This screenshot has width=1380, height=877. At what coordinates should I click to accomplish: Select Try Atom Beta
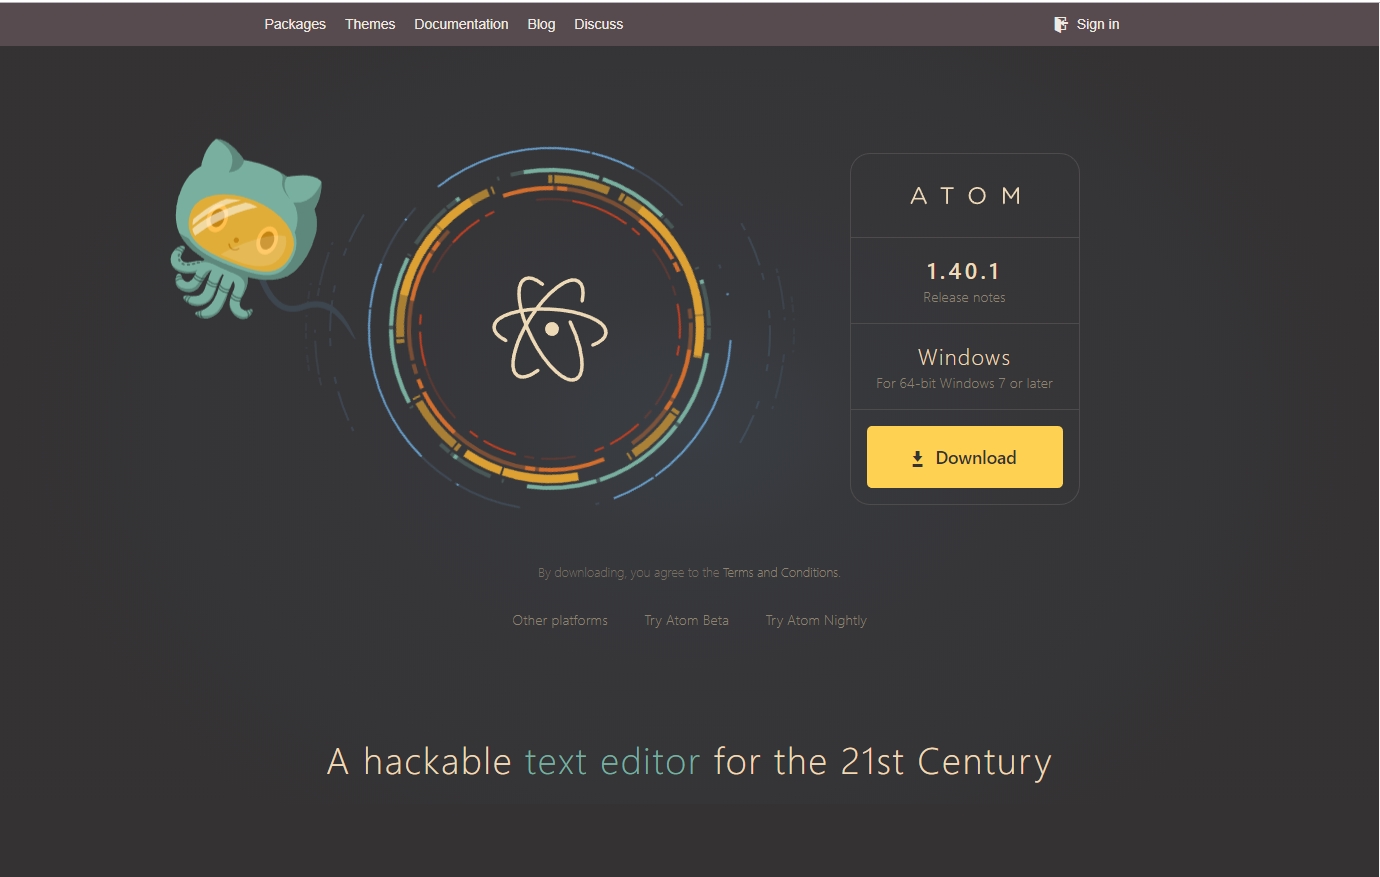pos(686,620)
